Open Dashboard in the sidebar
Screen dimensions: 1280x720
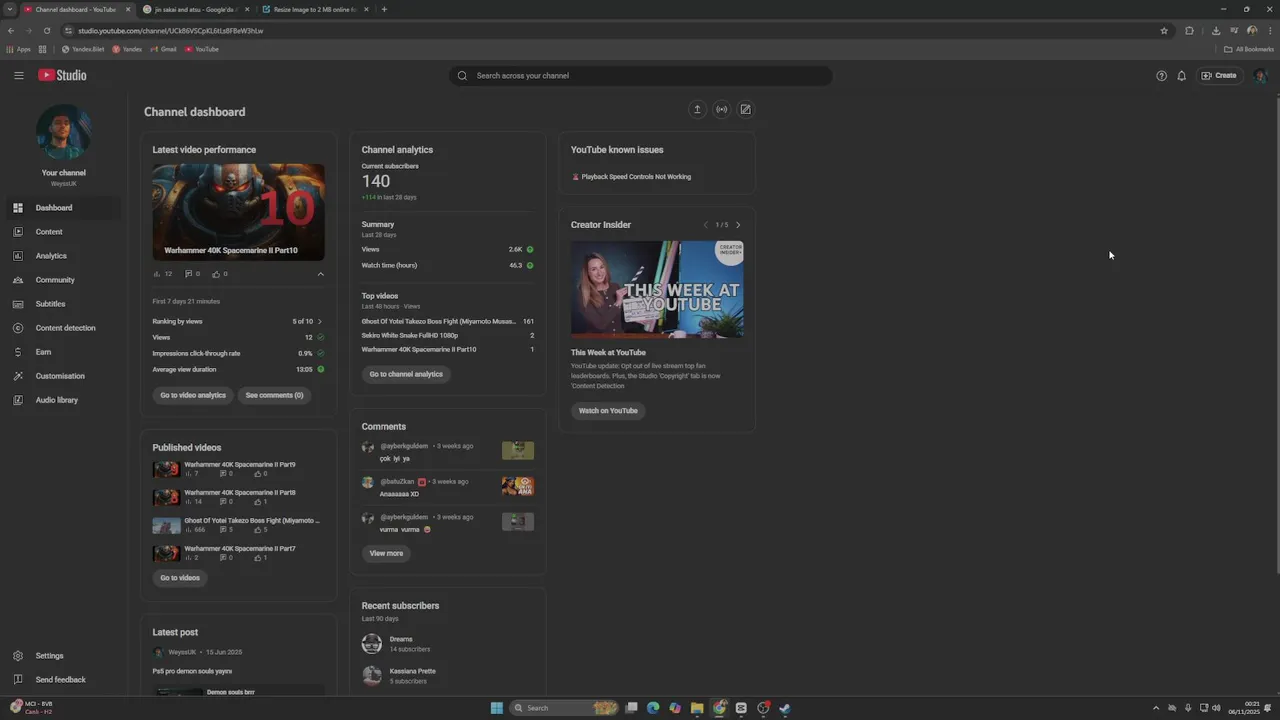coord(62,208)
